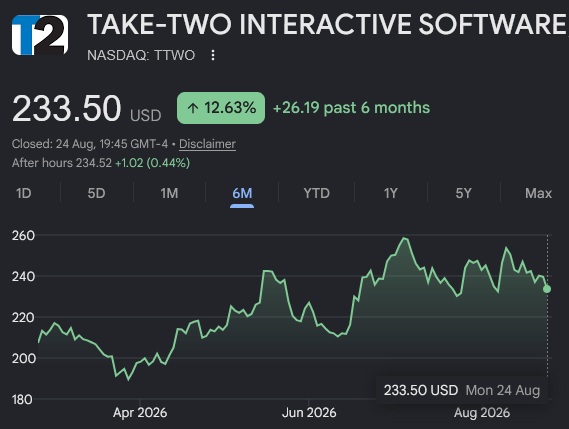Viewport: 569px width, 429px height.
Task: Click the Aug 2026 axis label
Action: pyautogui.click(x=482, y=413)
